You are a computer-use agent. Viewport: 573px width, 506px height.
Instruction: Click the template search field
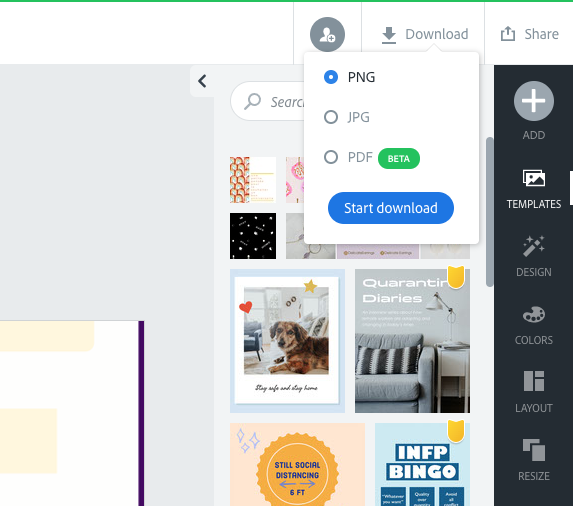268,101
